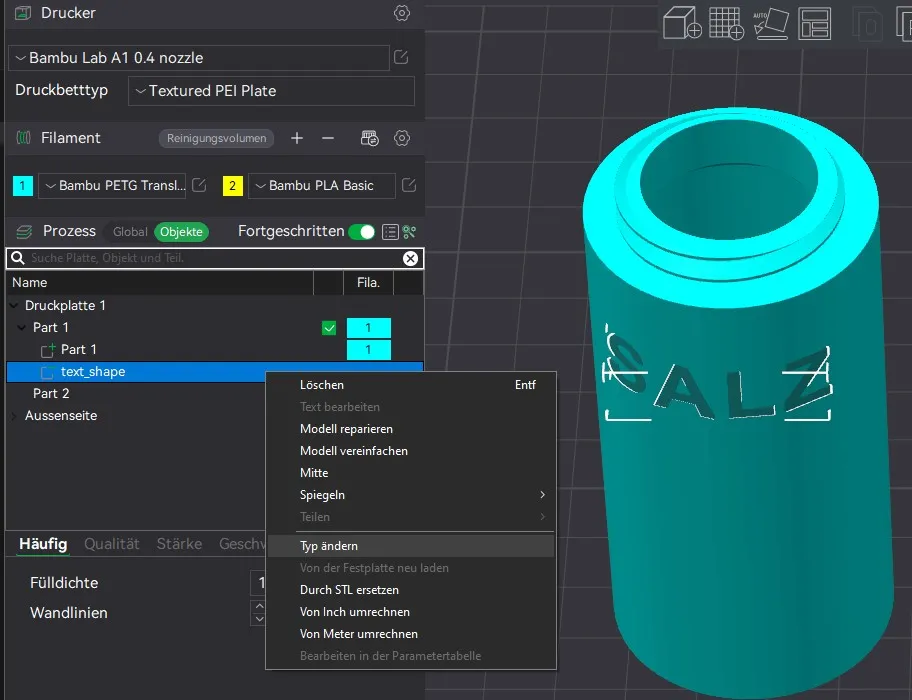Image resolution: width=912 pixels, height=700 pixels.
Task: Click the Prozess layers icon
Action: point(24,232)
